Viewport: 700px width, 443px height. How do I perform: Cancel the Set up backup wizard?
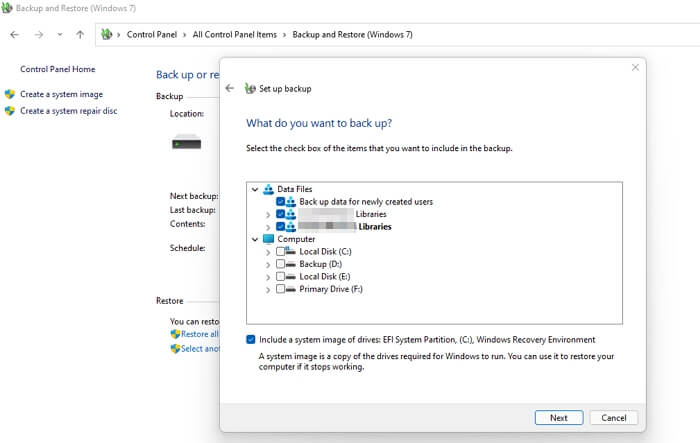[x=613, y=418]
